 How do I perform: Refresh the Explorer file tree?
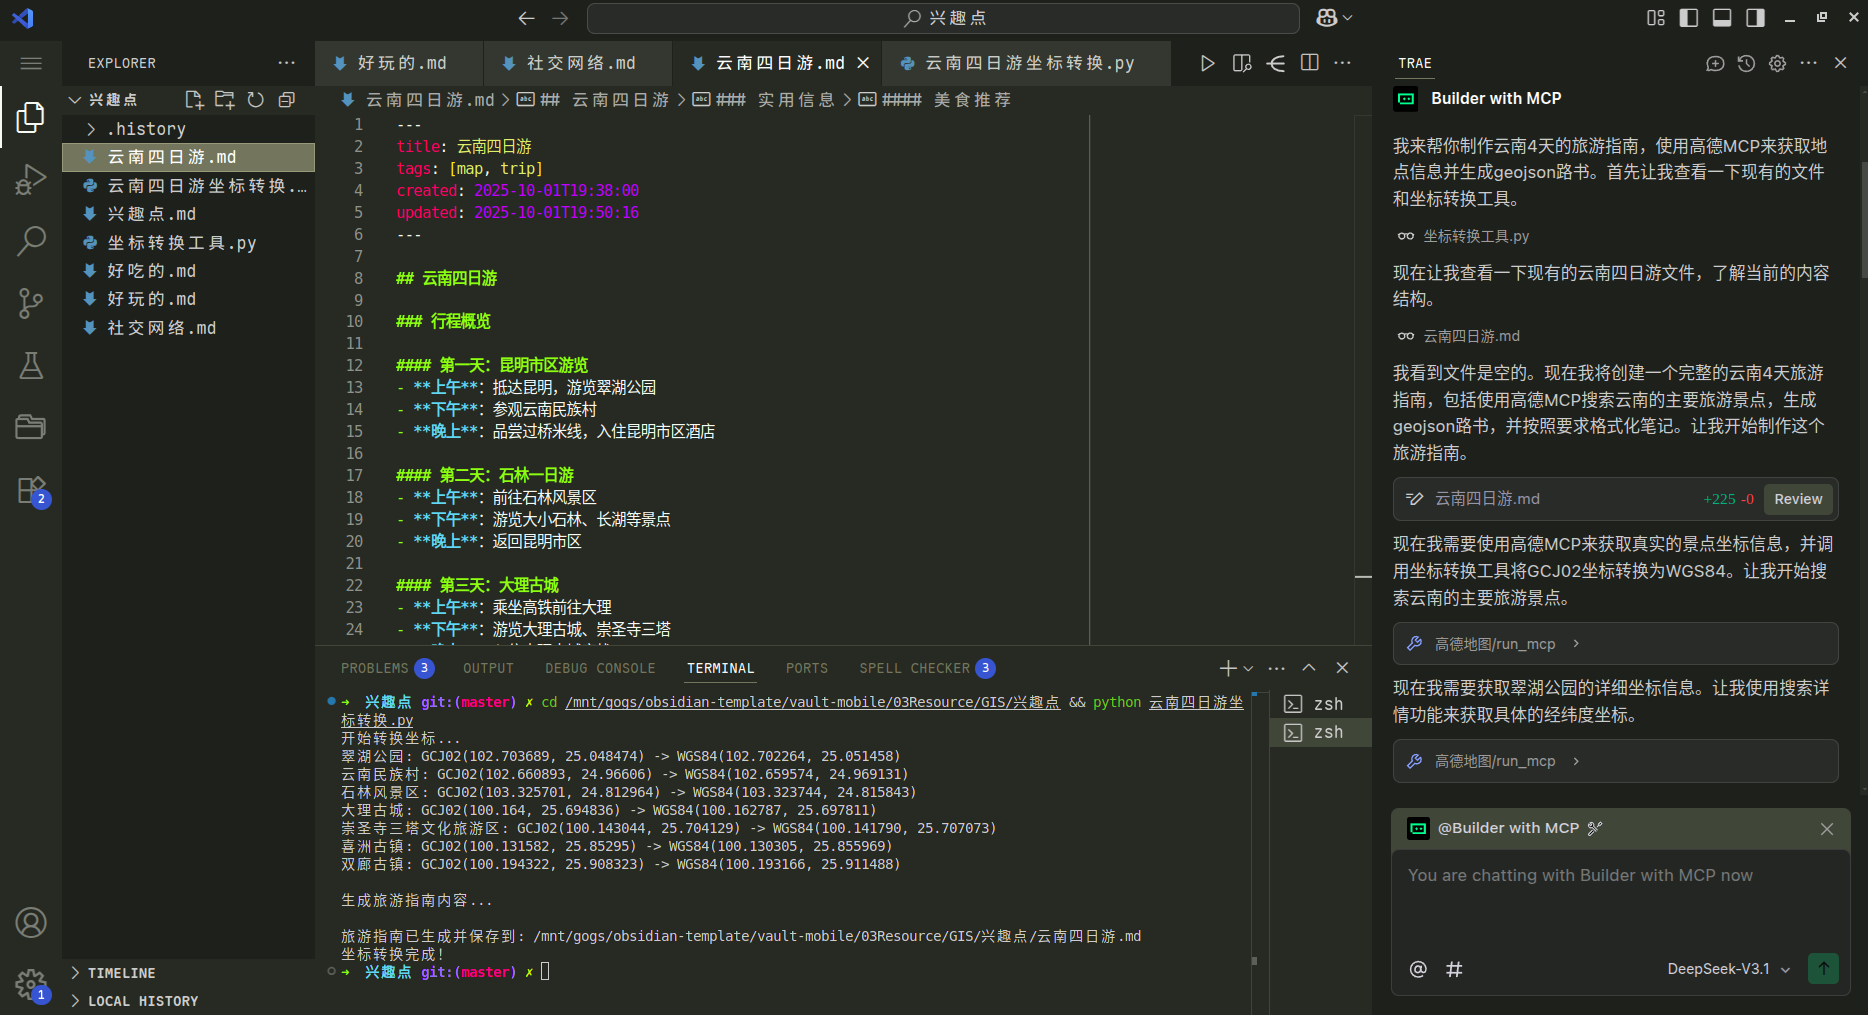256,100
